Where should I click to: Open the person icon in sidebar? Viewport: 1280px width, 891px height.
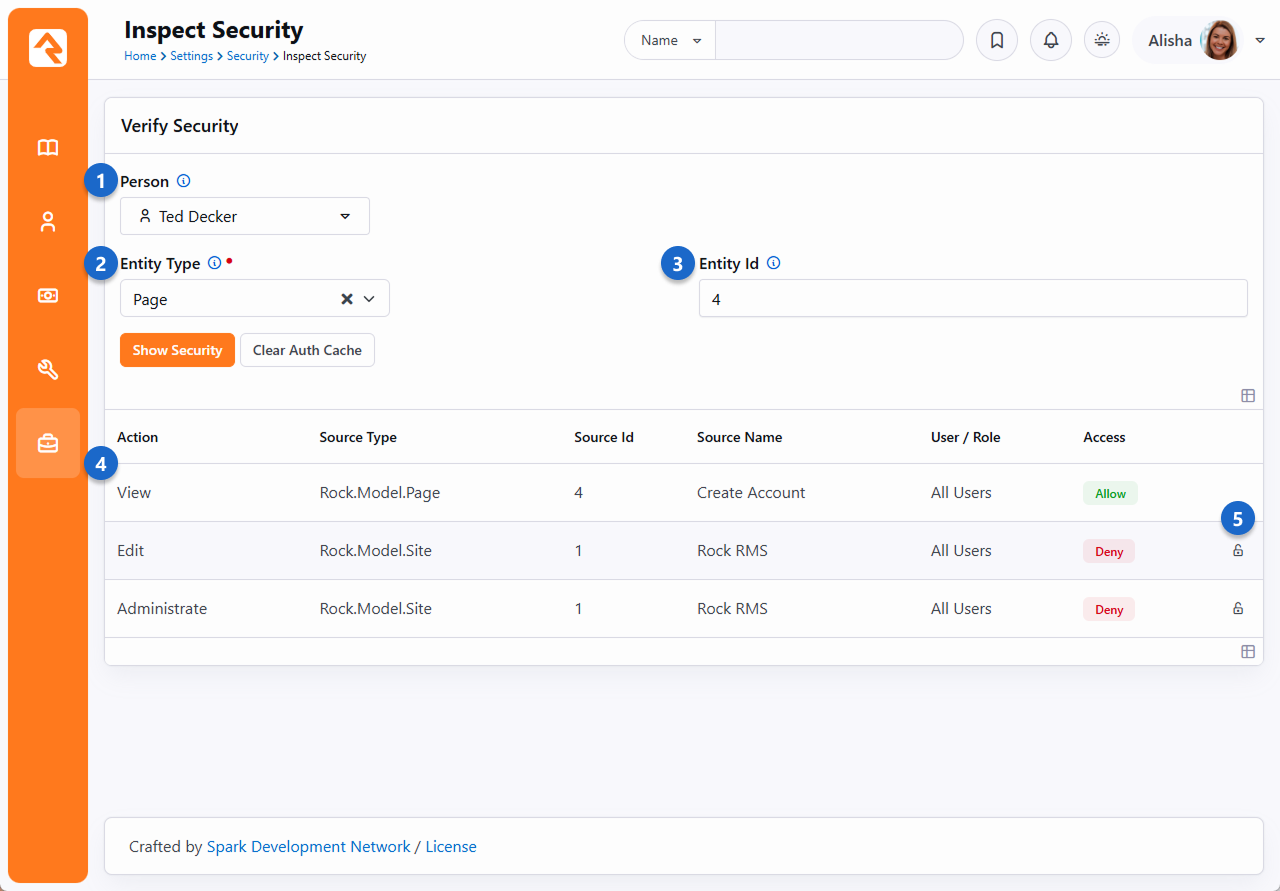click(48, 222)
